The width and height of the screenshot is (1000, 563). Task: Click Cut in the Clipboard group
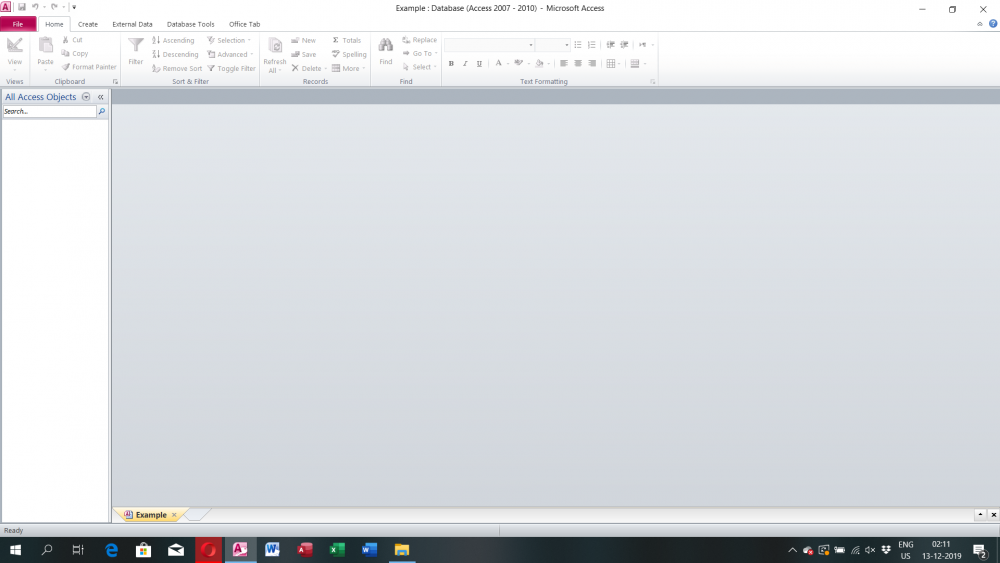pyautogui.click(x=72, y=40)
